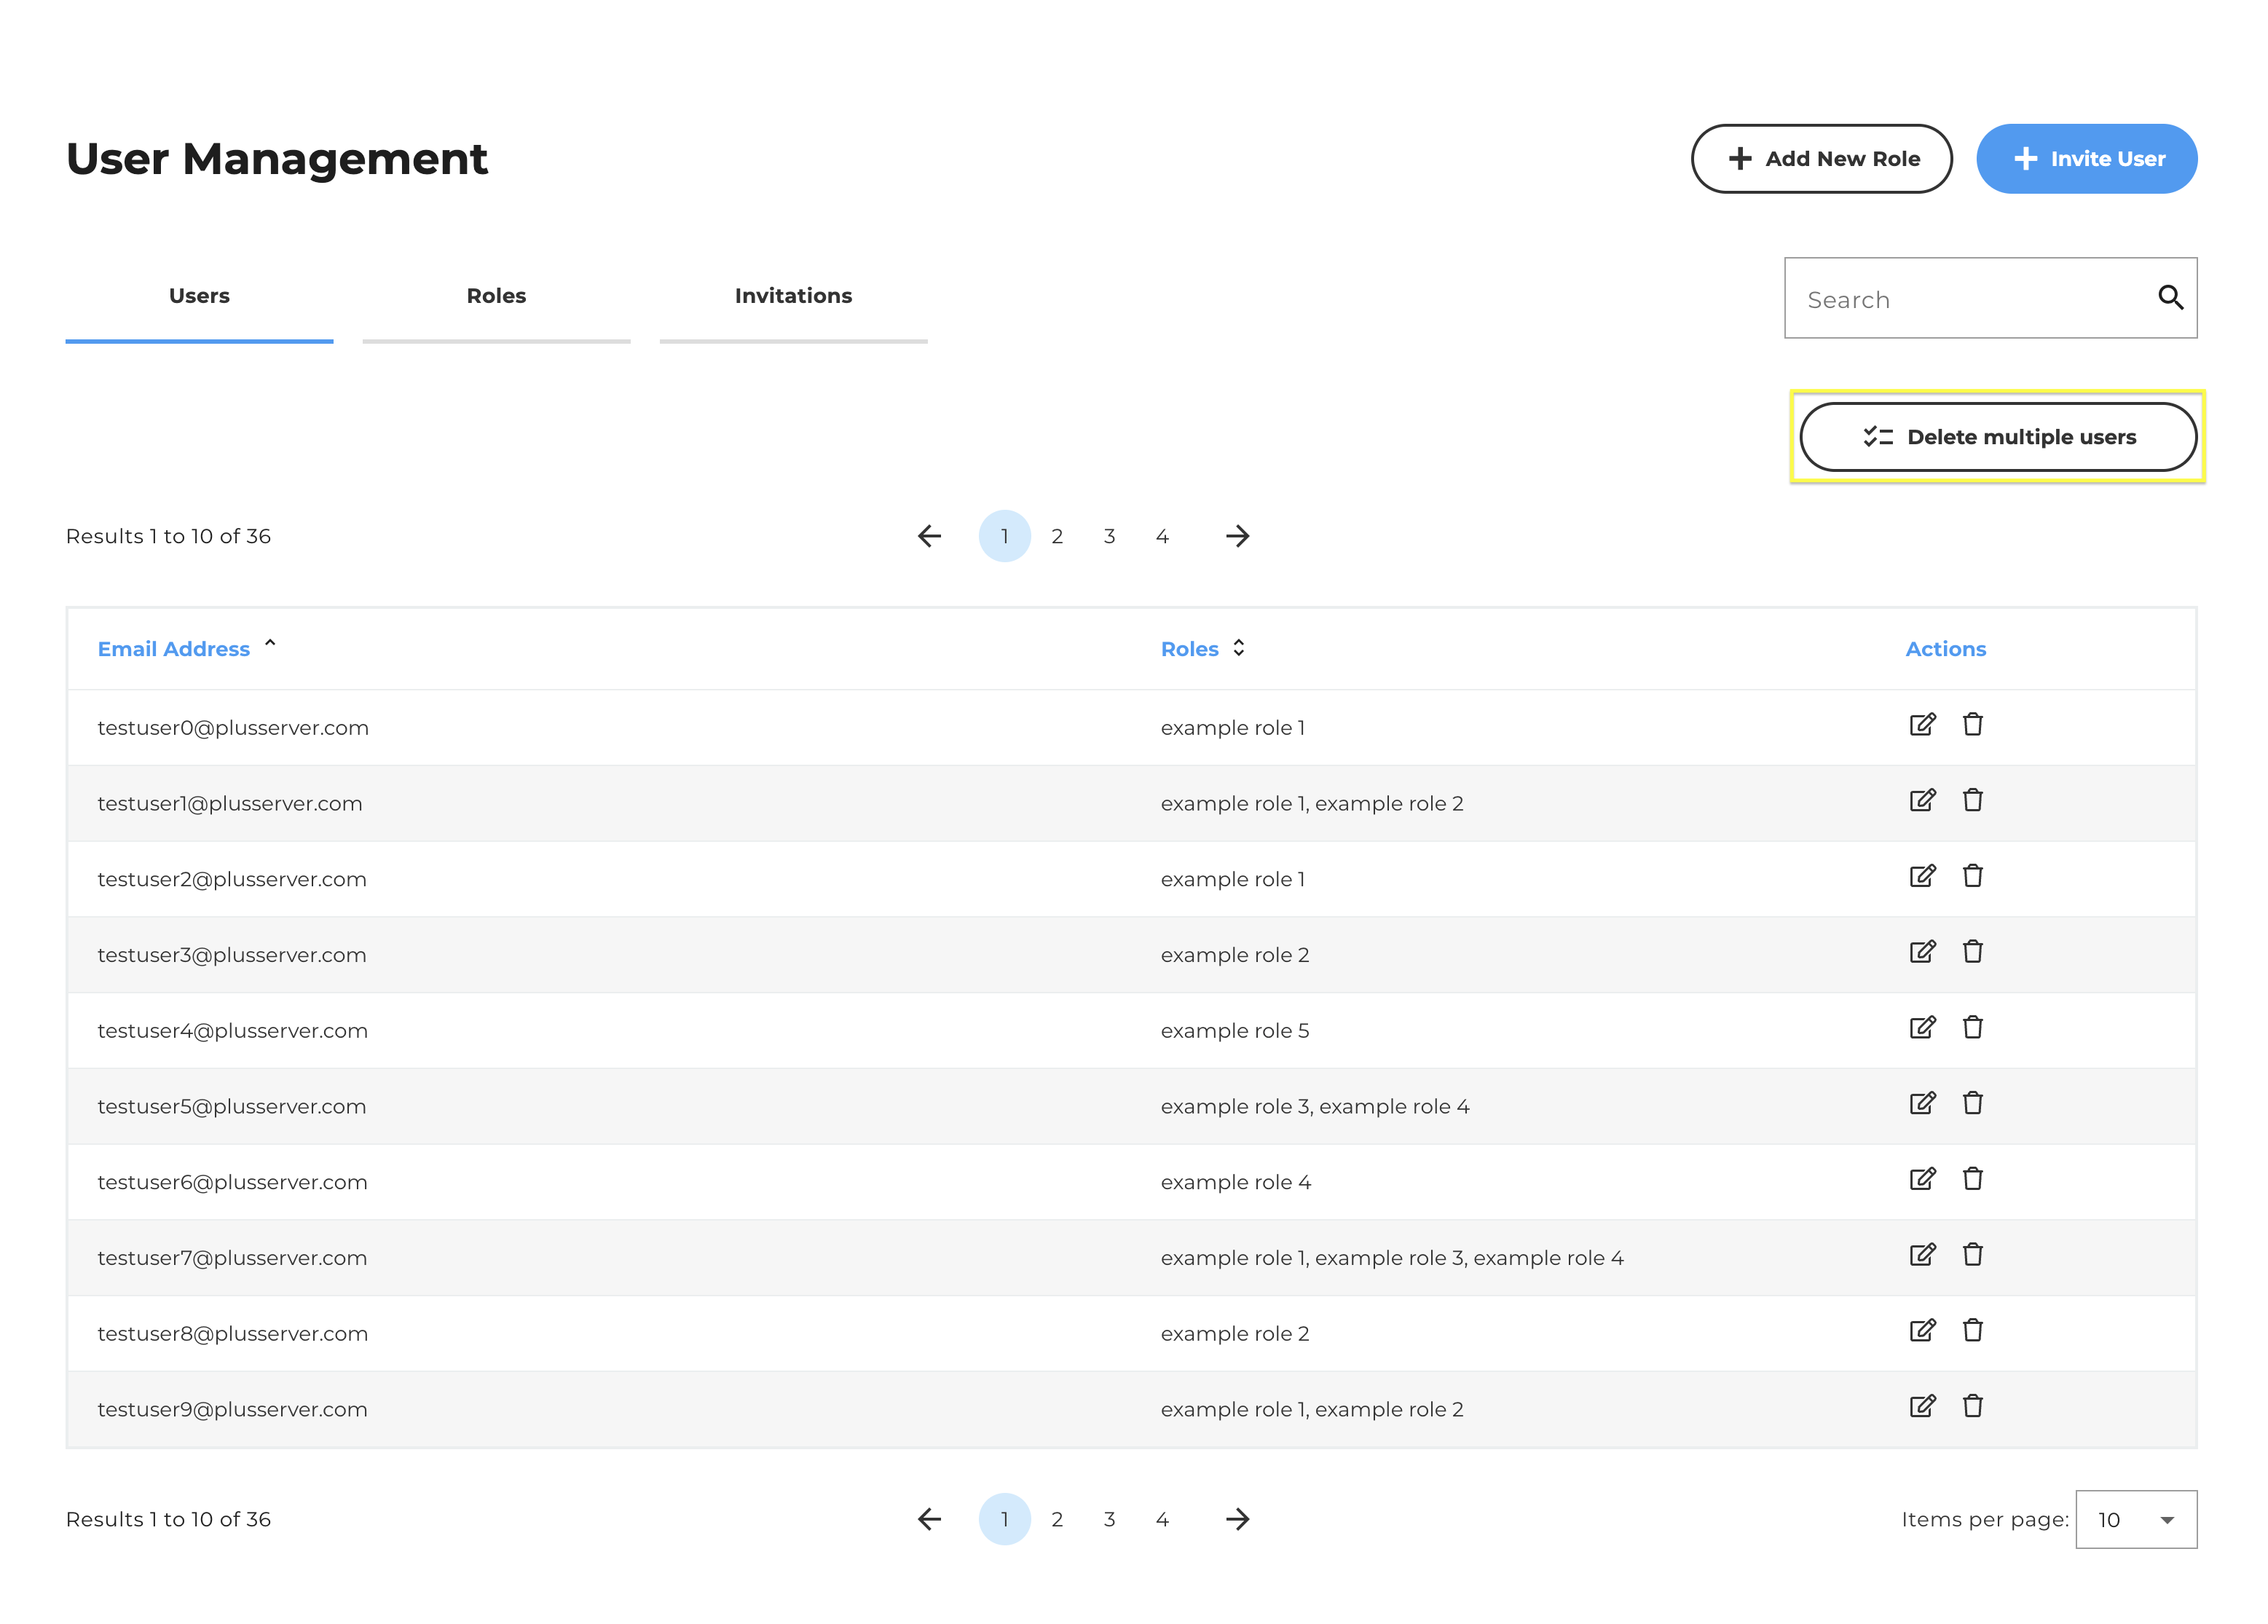This screenshot has height=1624, width=2268.
Task: Delete testuser1@plusserver.com with trash icon
Action: pos(1972,801)
